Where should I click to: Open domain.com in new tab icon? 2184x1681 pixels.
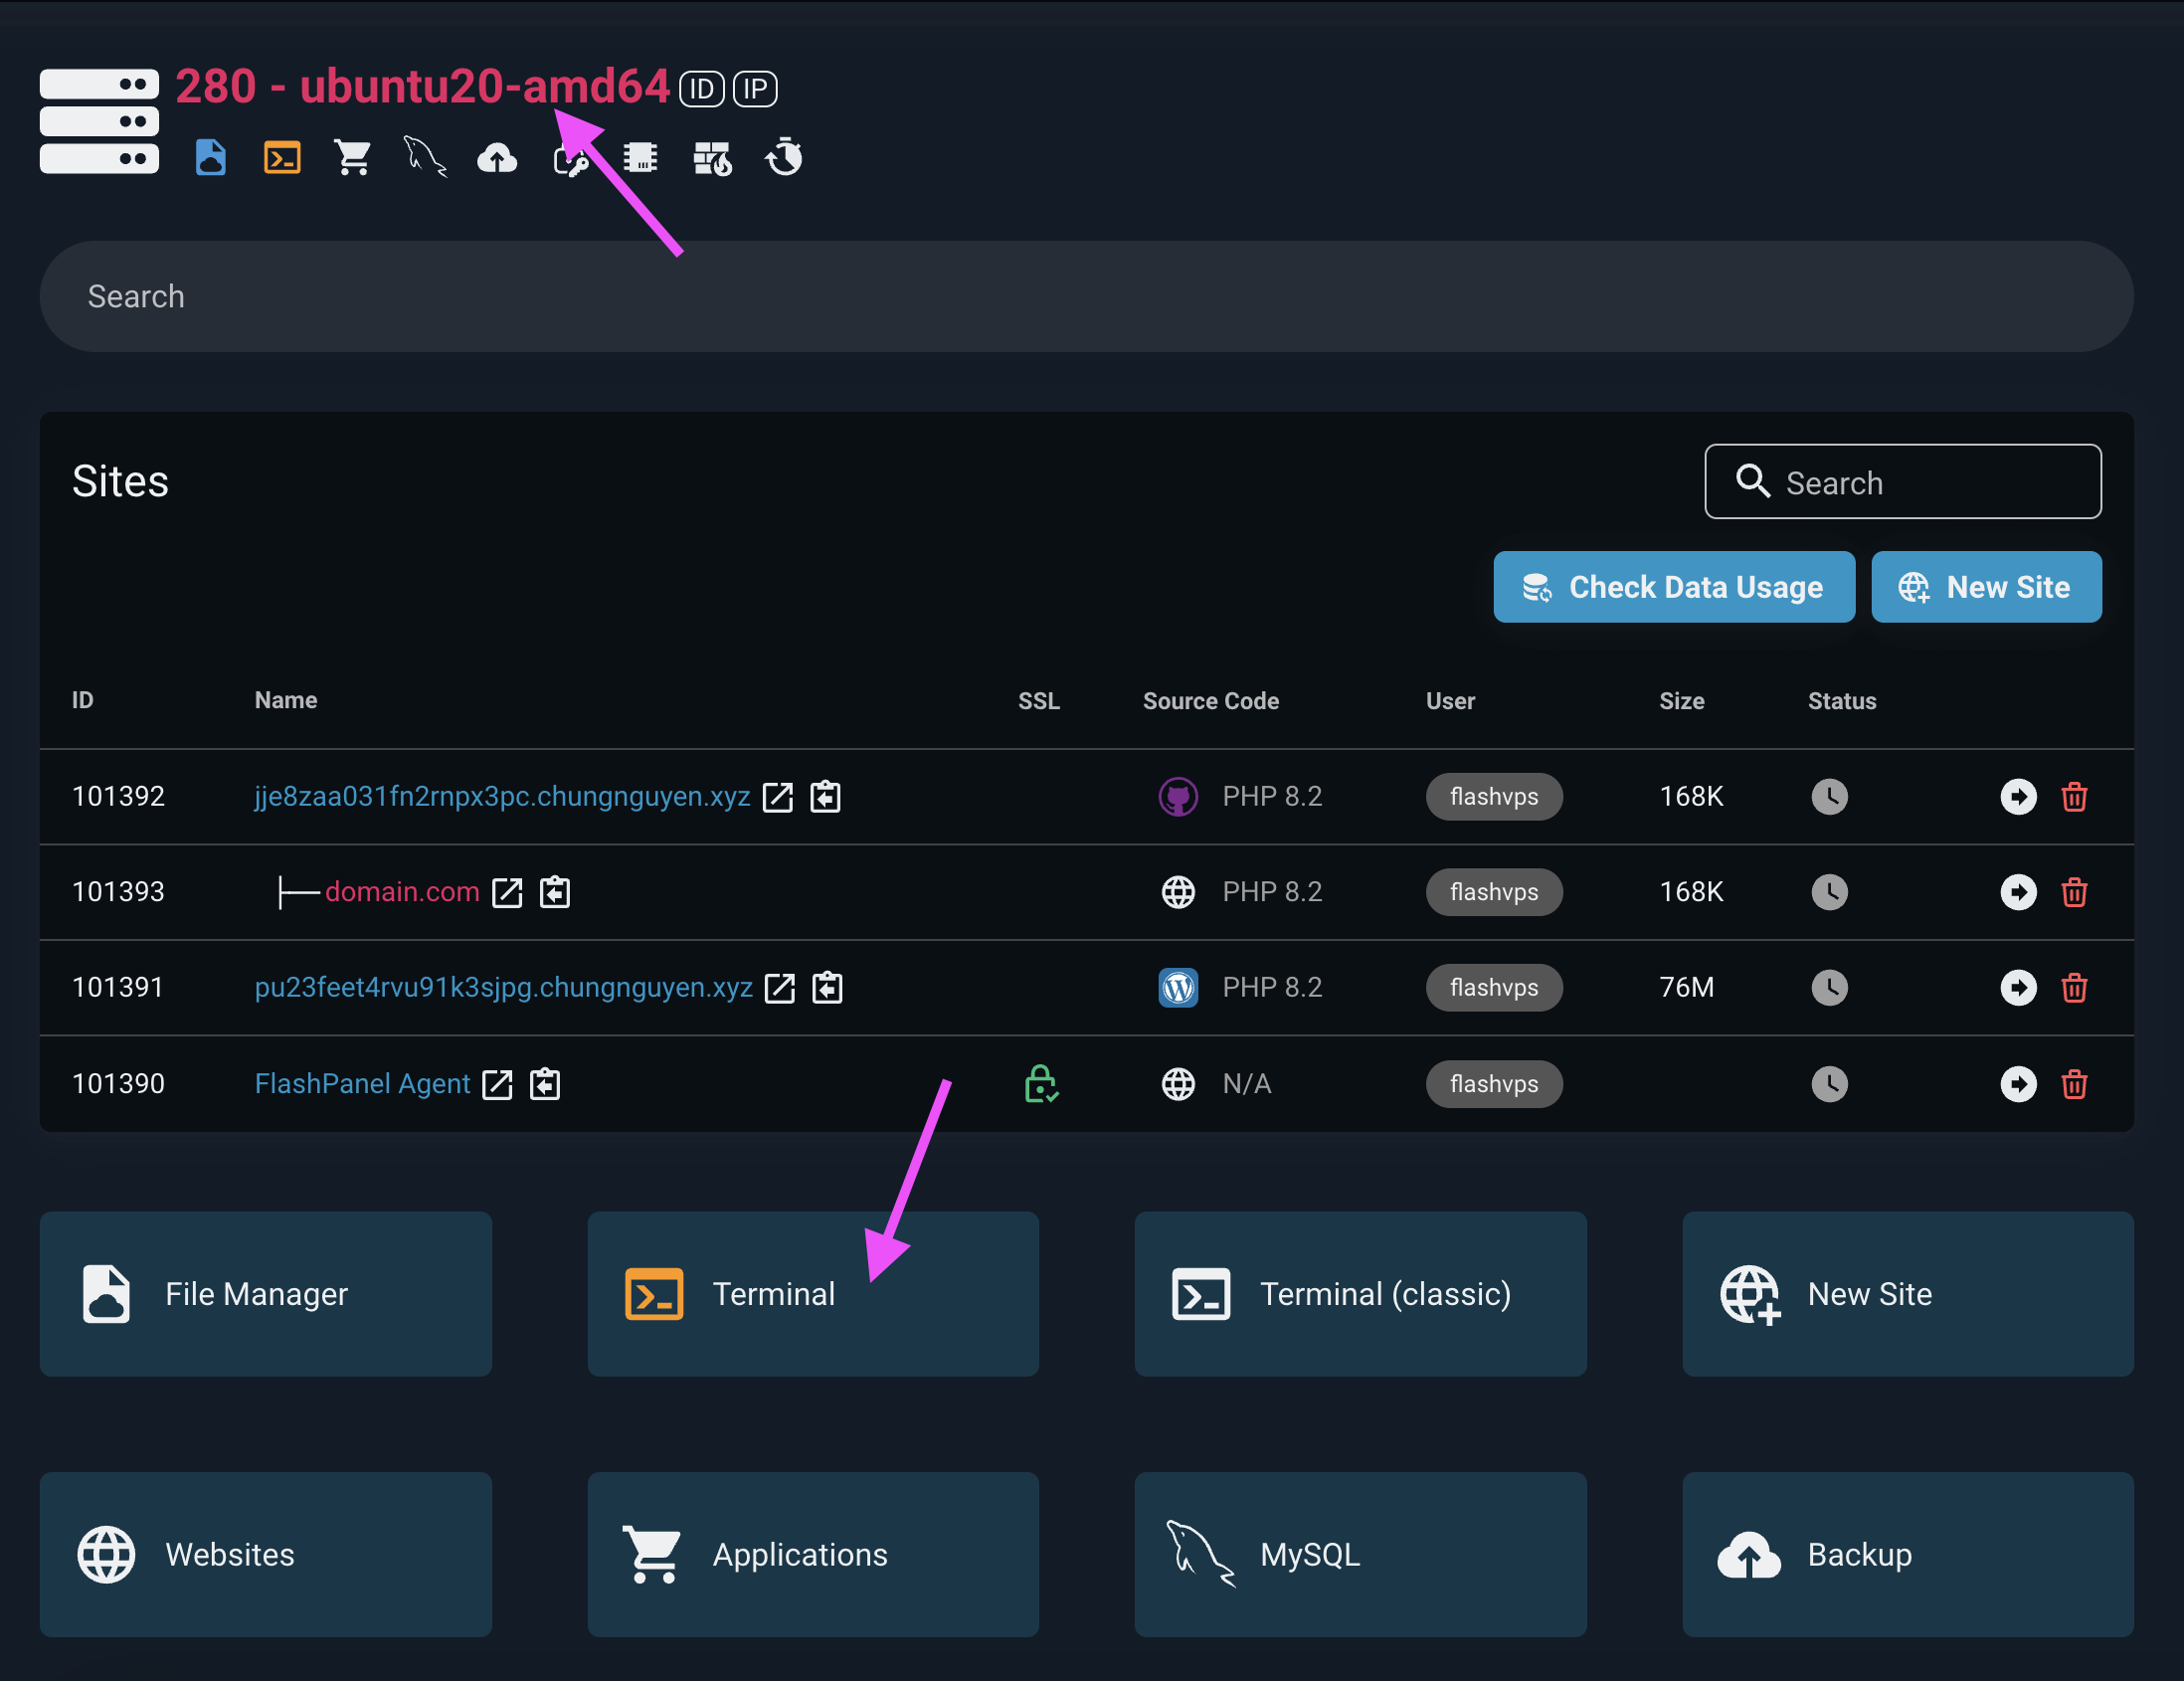point(507,892)
